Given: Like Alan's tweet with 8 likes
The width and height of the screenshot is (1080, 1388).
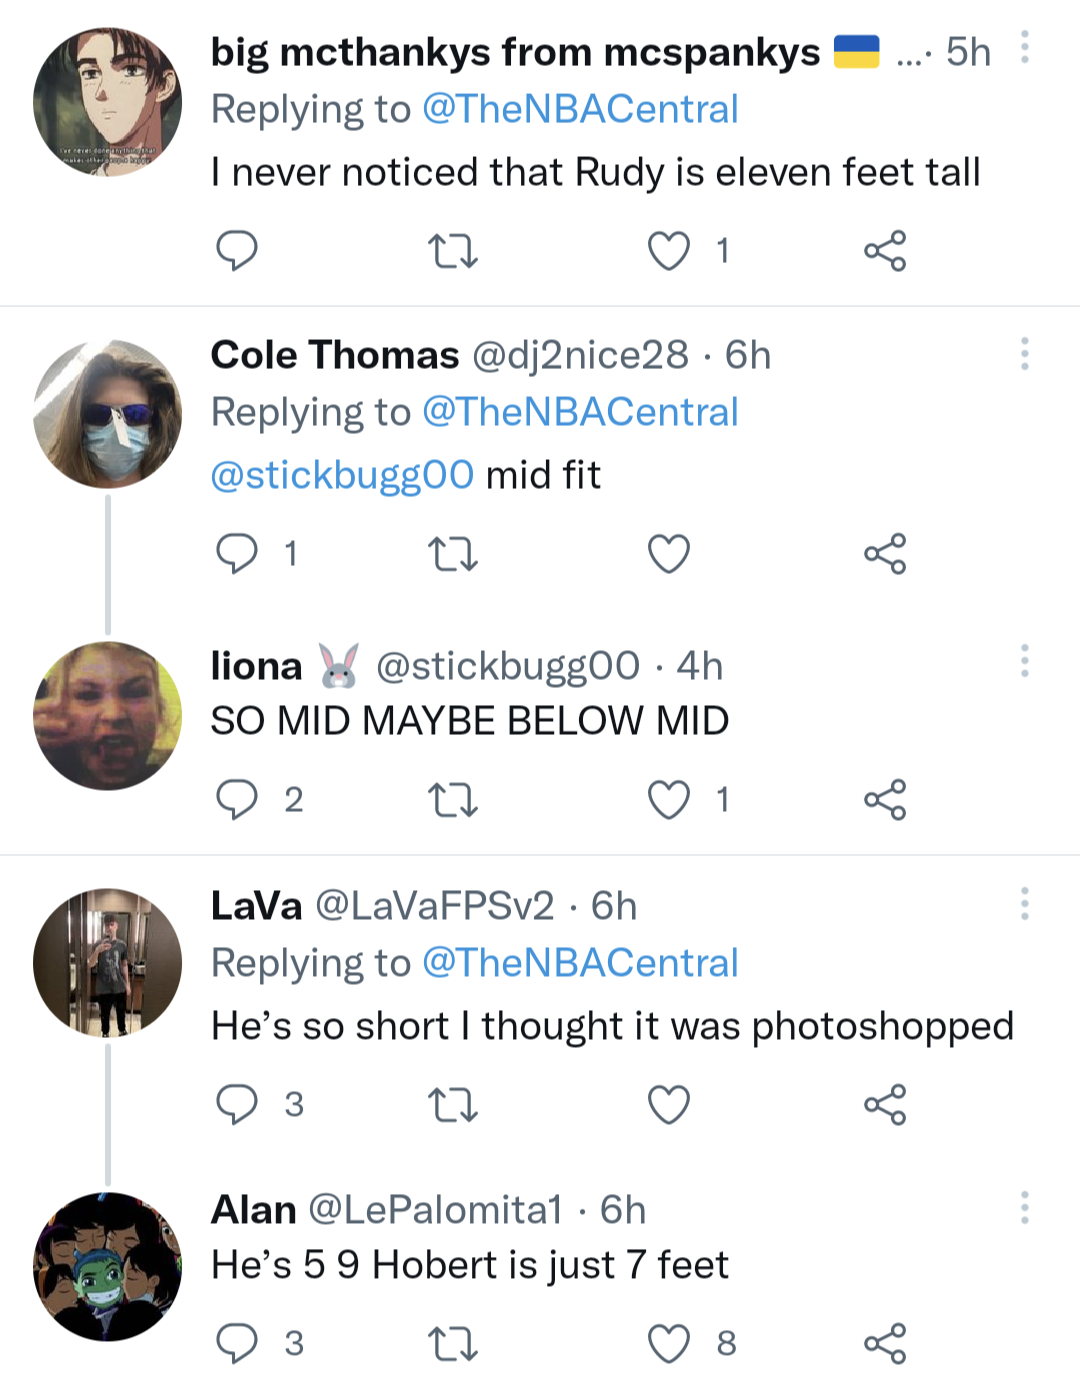Looking at the screenshot, I should pos(669,1344).
